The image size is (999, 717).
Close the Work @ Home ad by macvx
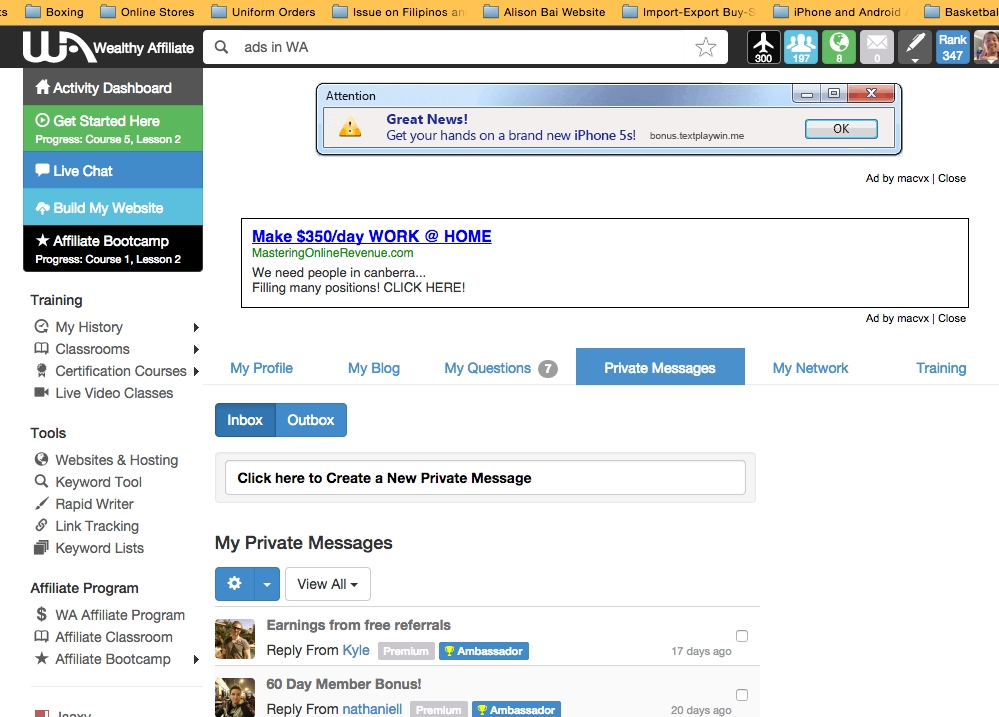pos(952,318)
